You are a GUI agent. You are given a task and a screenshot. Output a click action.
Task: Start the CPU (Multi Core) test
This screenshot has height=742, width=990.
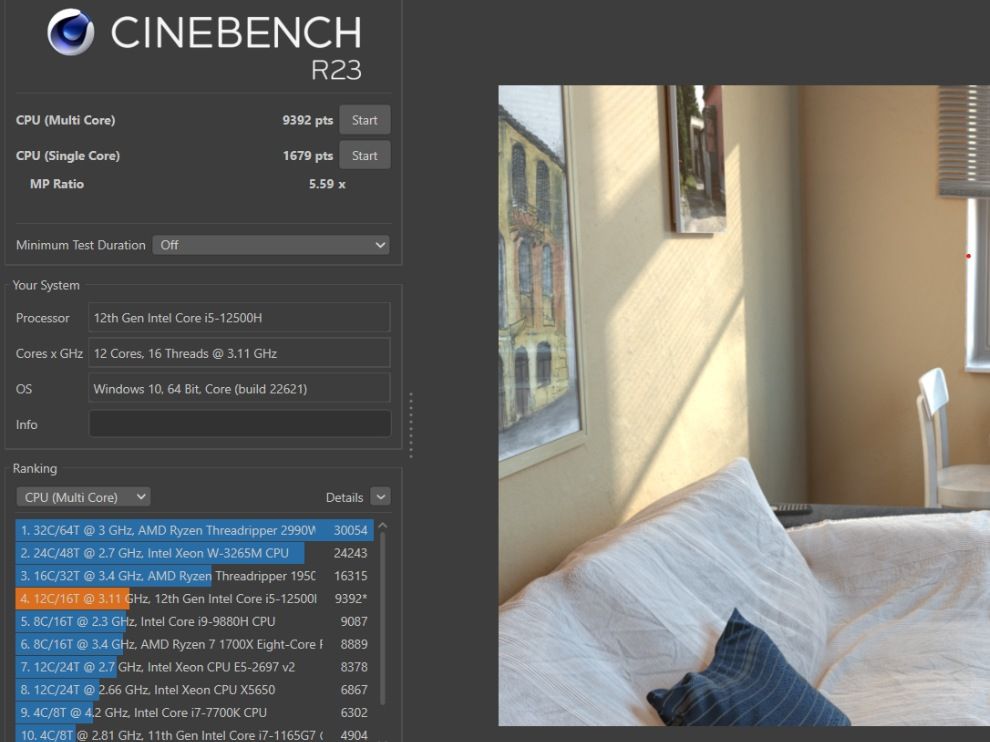pyautogui.click(x=364, y=120)
